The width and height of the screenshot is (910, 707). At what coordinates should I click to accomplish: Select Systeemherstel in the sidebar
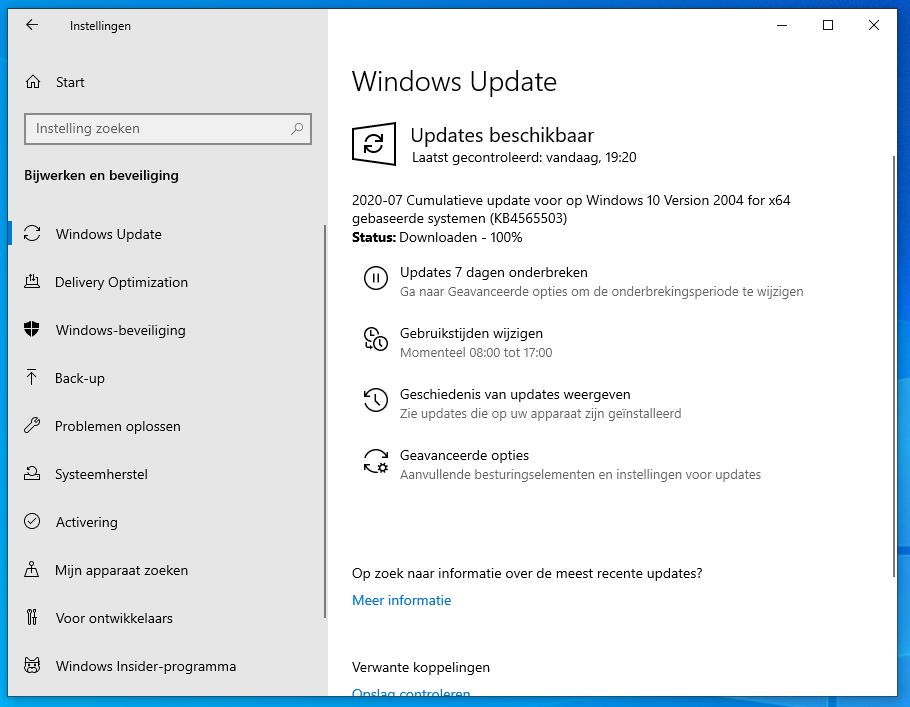click(x=101, y=474)
